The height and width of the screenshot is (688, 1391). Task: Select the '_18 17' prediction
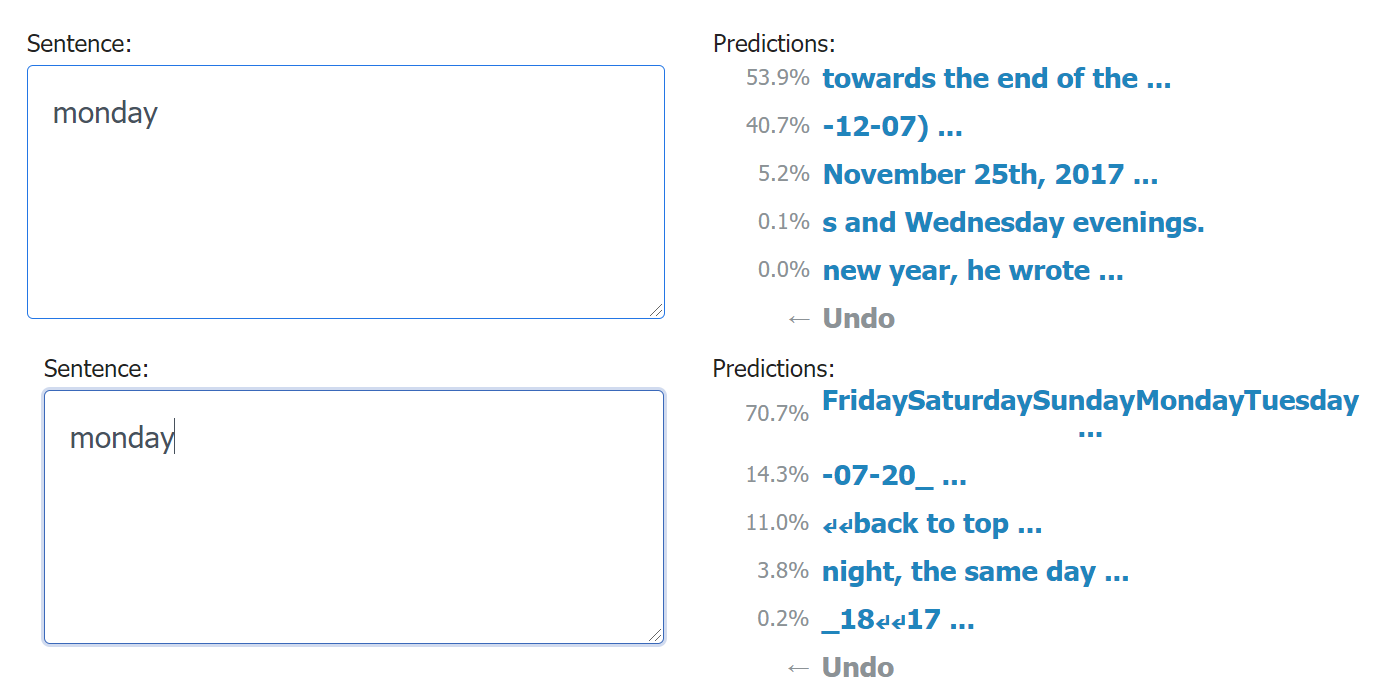point(898,620)
